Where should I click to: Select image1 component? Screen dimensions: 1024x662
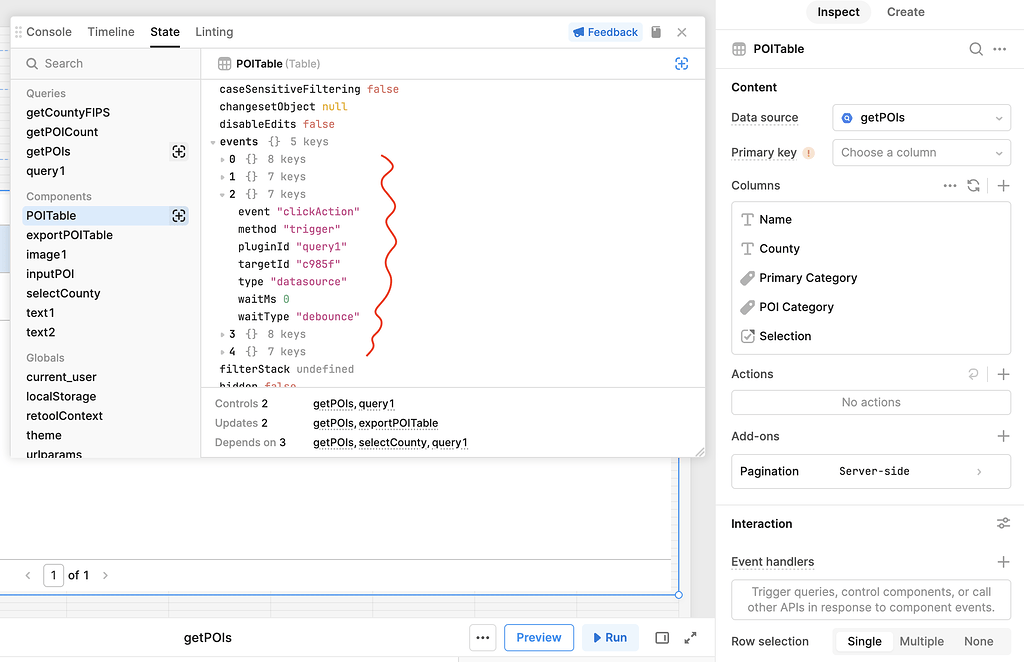[46, 255]
